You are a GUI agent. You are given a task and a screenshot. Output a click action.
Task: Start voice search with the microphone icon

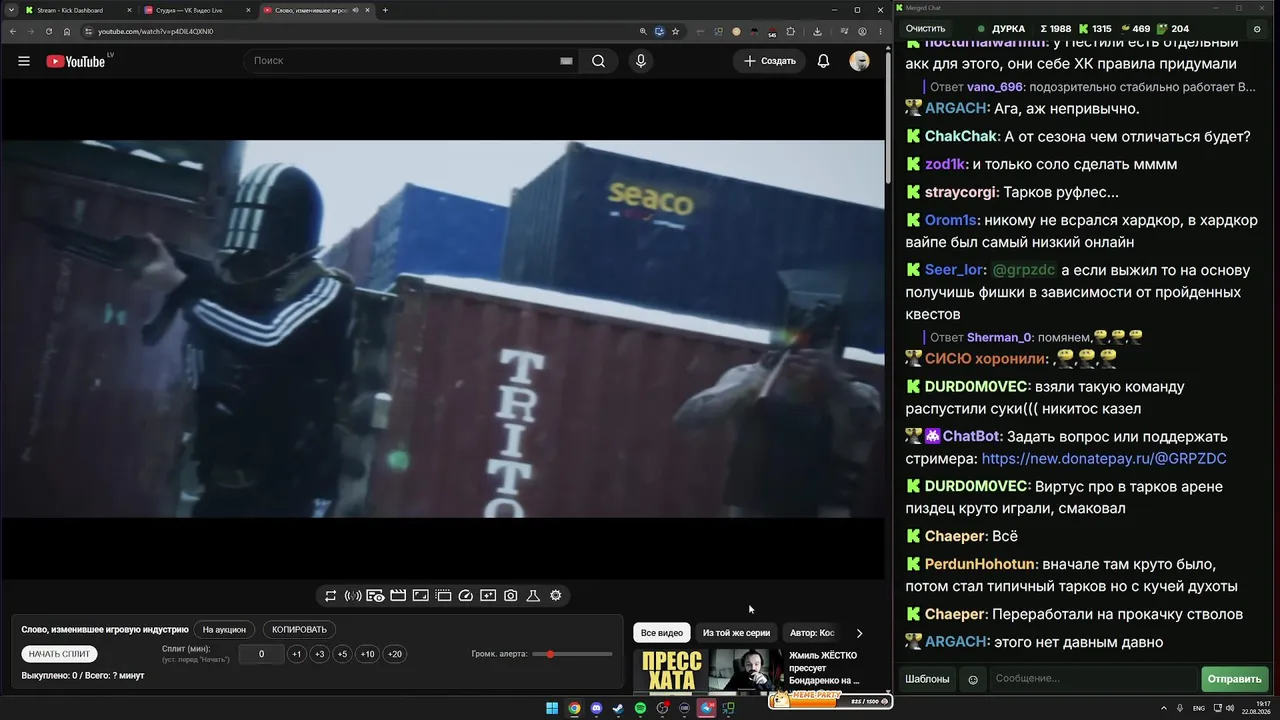point(641,61)
